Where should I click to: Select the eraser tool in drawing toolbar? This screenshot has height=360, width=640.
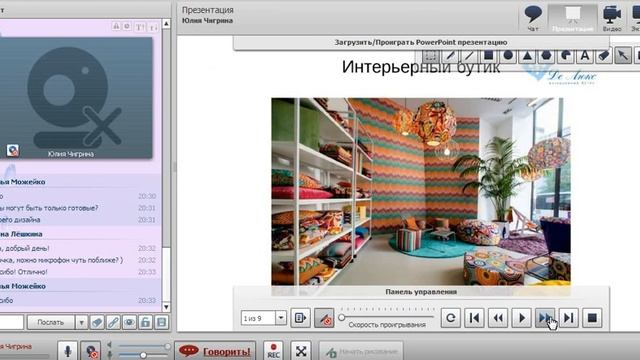(604, 56)
